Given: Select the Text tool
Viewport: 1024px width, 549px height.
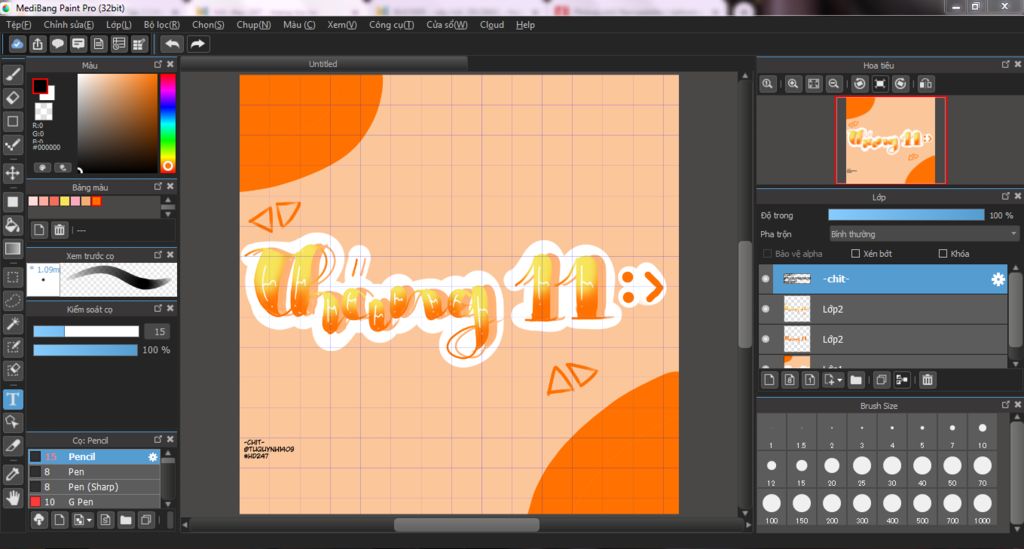Looking at the screenshot, I should click(x=13, y=399).
